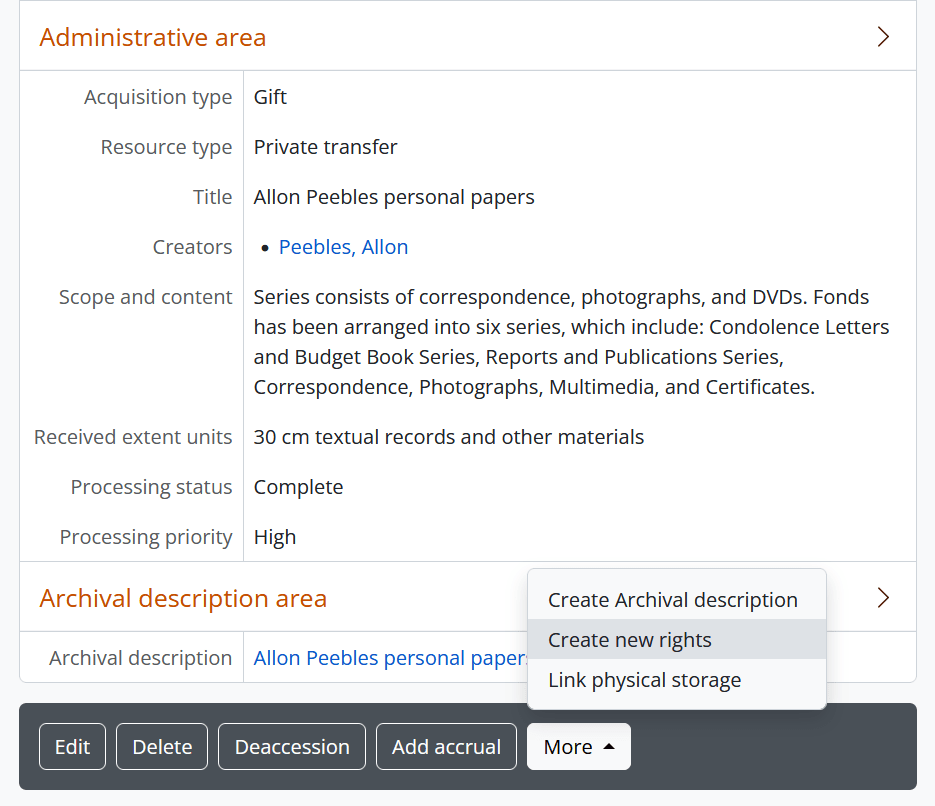Image resolution: width=935 pixels, height=806 pixels.
Task: Click the Gift acquisition type value
Action: (x=270, y=97)
